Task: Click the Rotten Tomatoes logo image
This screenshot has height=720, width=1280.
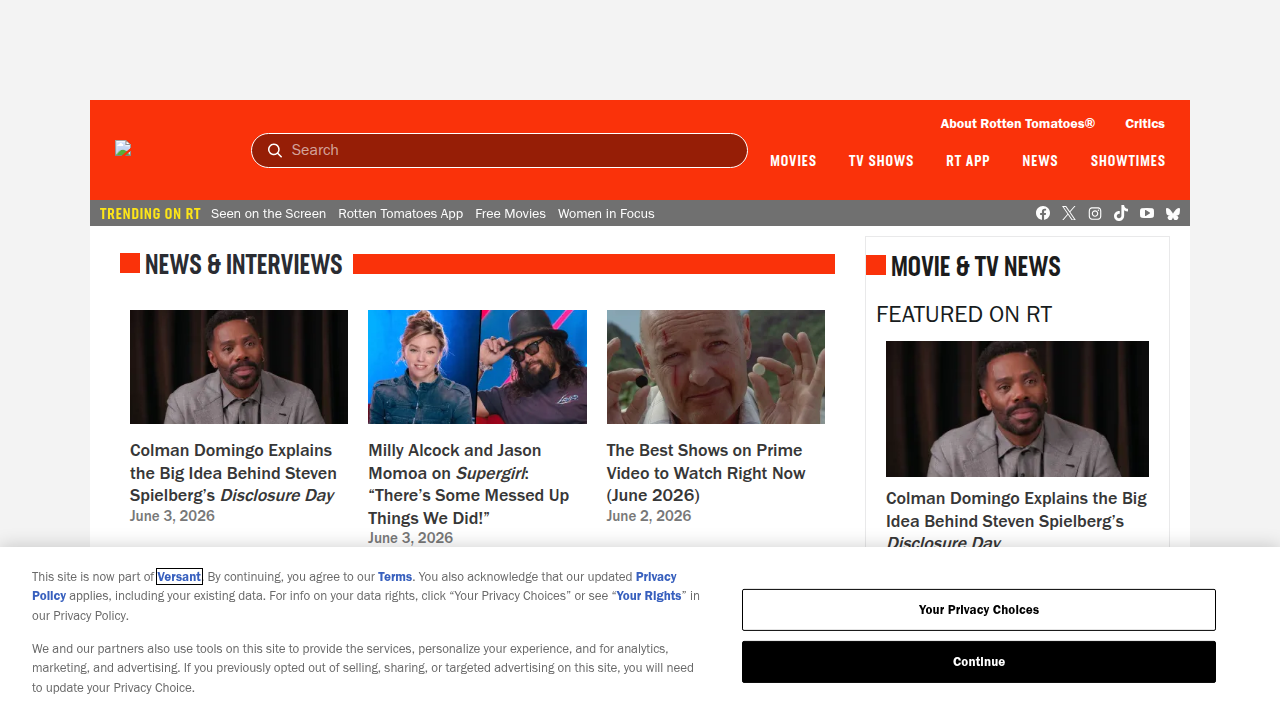Action: pos(124,148)
